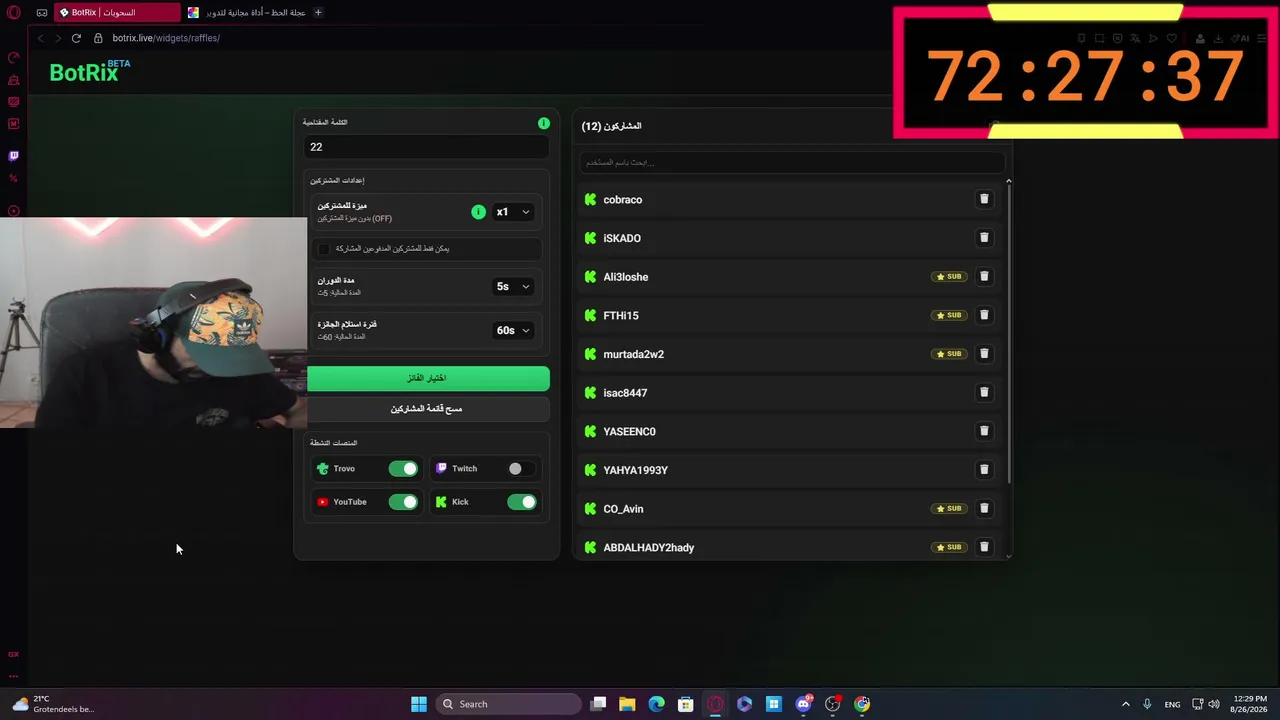Click the padlock site info icon
1280x720 pixels.
pyautogui.click(x=98, y=38)
